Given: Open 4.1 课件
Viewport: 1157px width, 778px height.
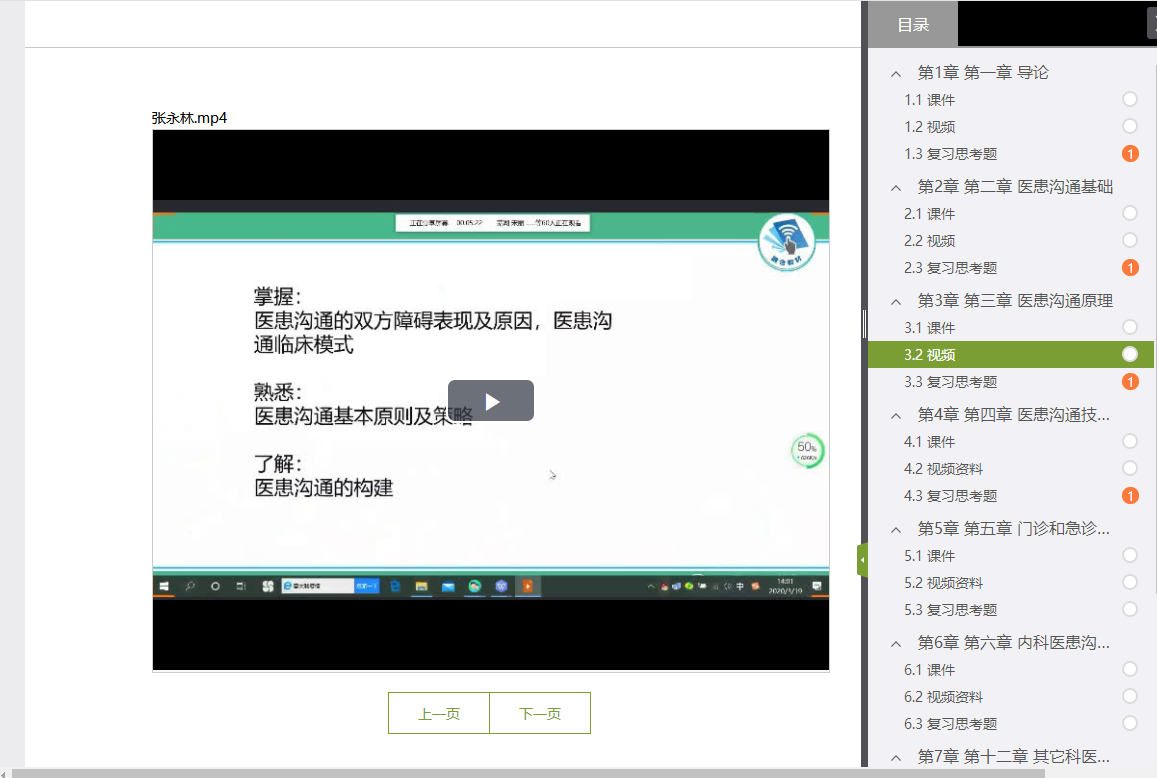Looking at the screenshot, I should point(929,442).
